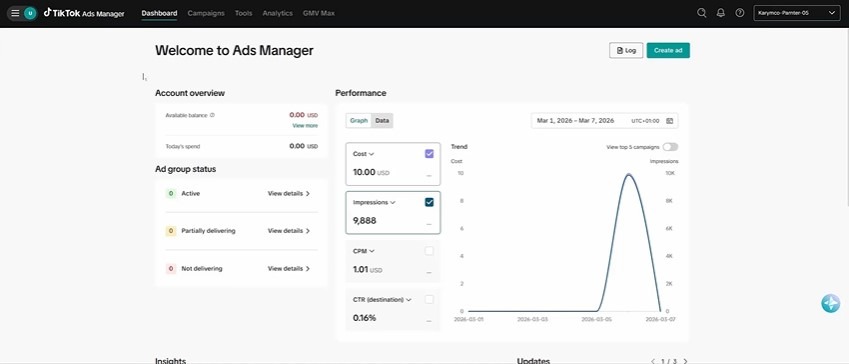Click the yellow Partially delivering status badge
Image resolution: width=849 pixels, height=364 pixels.
[x=171, y=231]
